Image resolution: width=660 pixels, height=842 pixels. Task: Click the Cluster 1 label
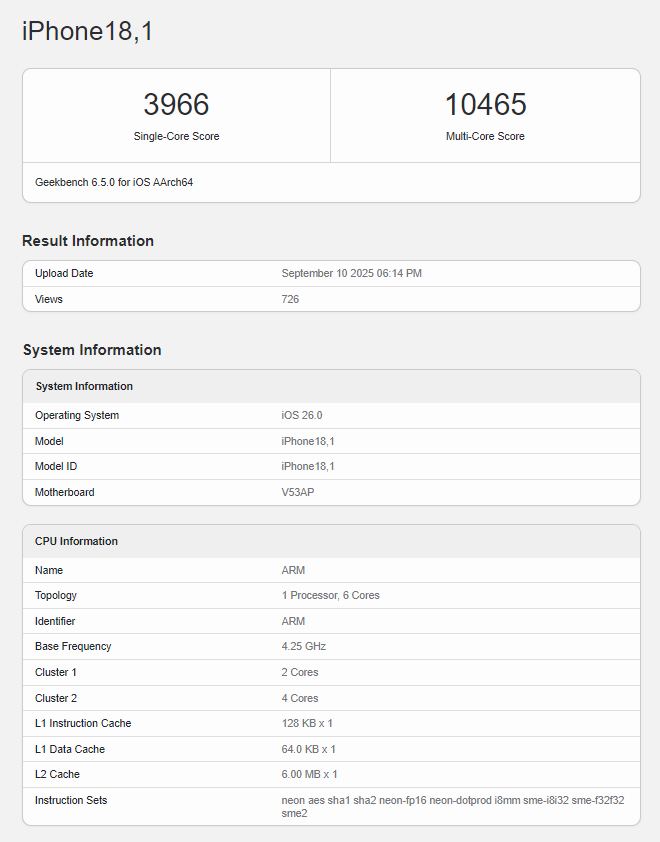pos(56,672)
